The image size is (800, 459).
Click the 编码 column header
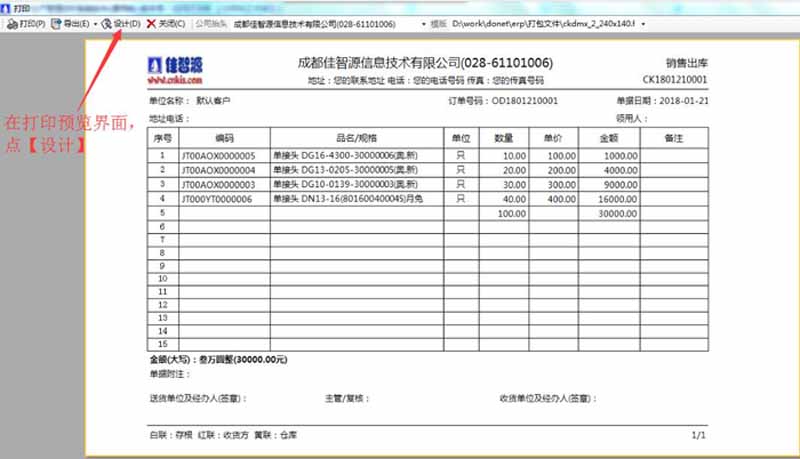click(223, 139)
